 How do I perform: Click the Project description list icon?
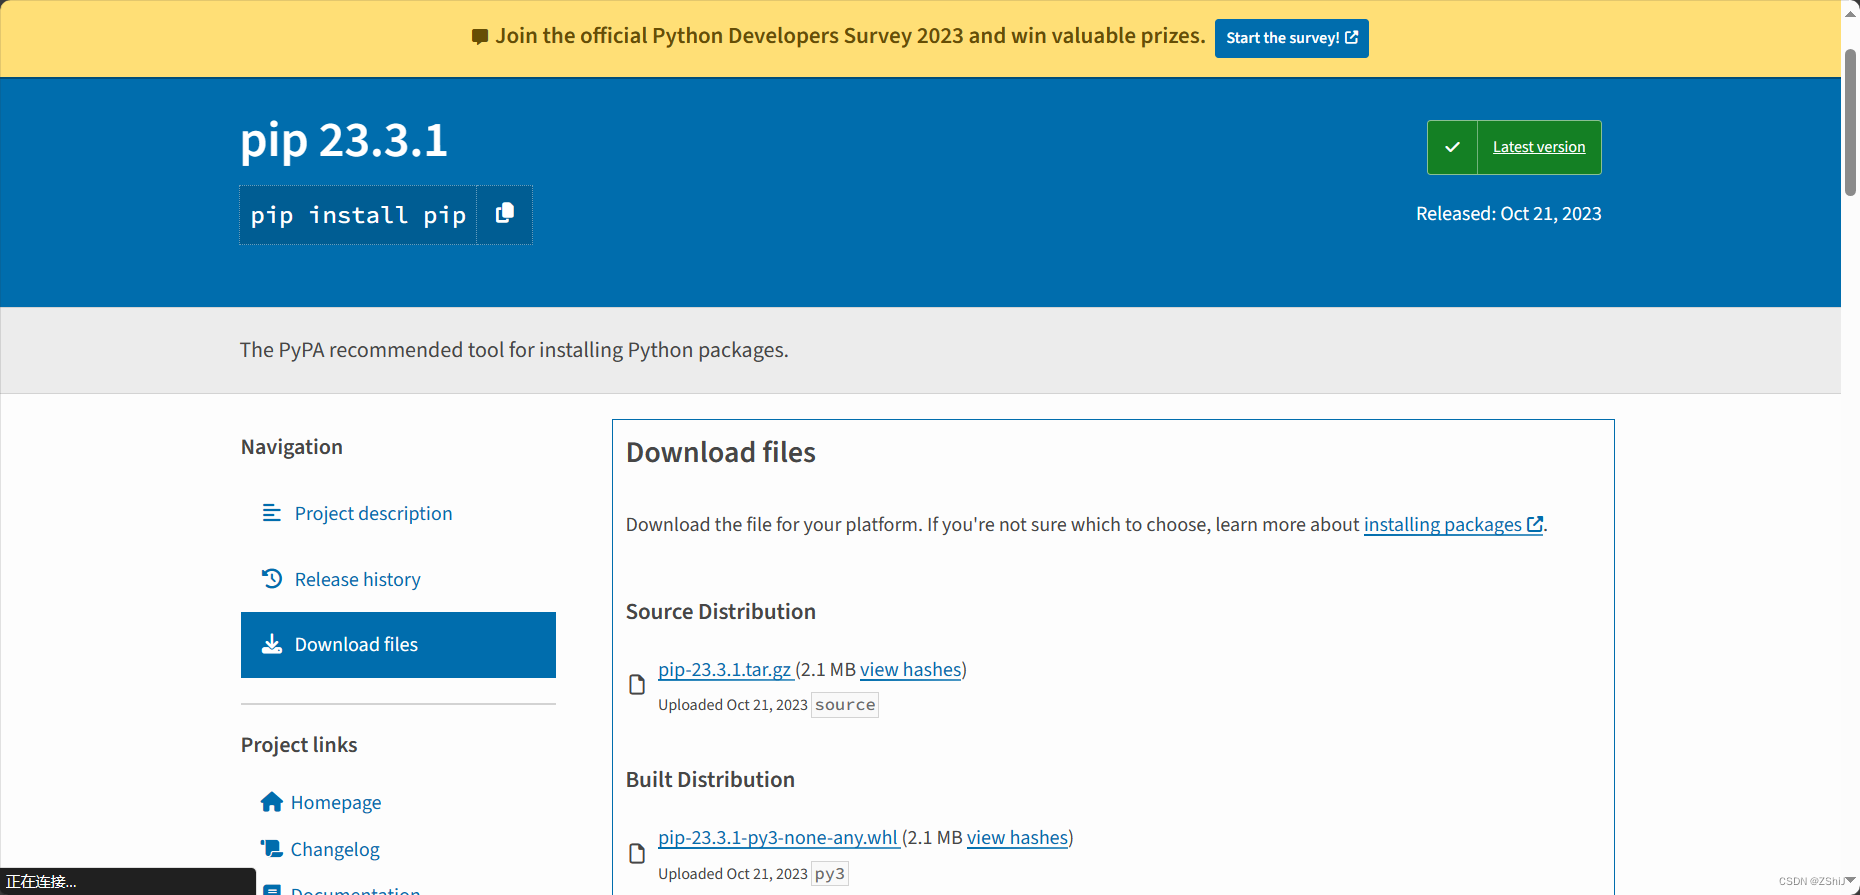point(271,513)
